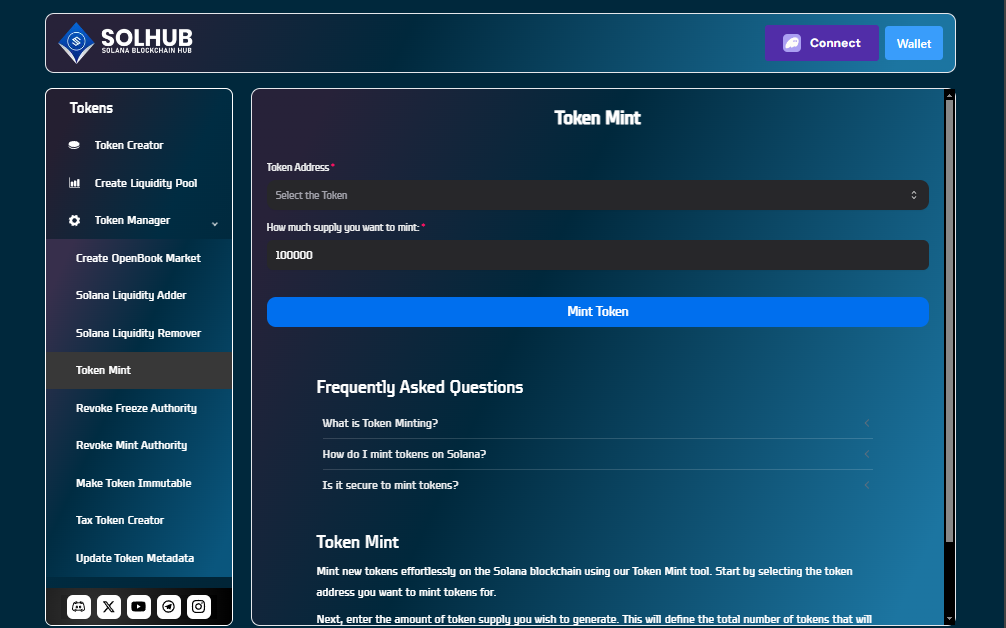Select Create OpenBook Market

pyautogui.click(x=138, y=258)
